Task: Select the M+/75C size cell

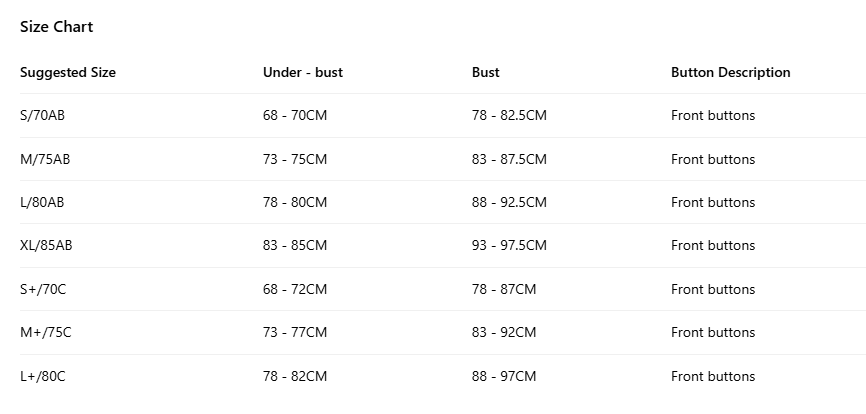Action: coord(44,332)
